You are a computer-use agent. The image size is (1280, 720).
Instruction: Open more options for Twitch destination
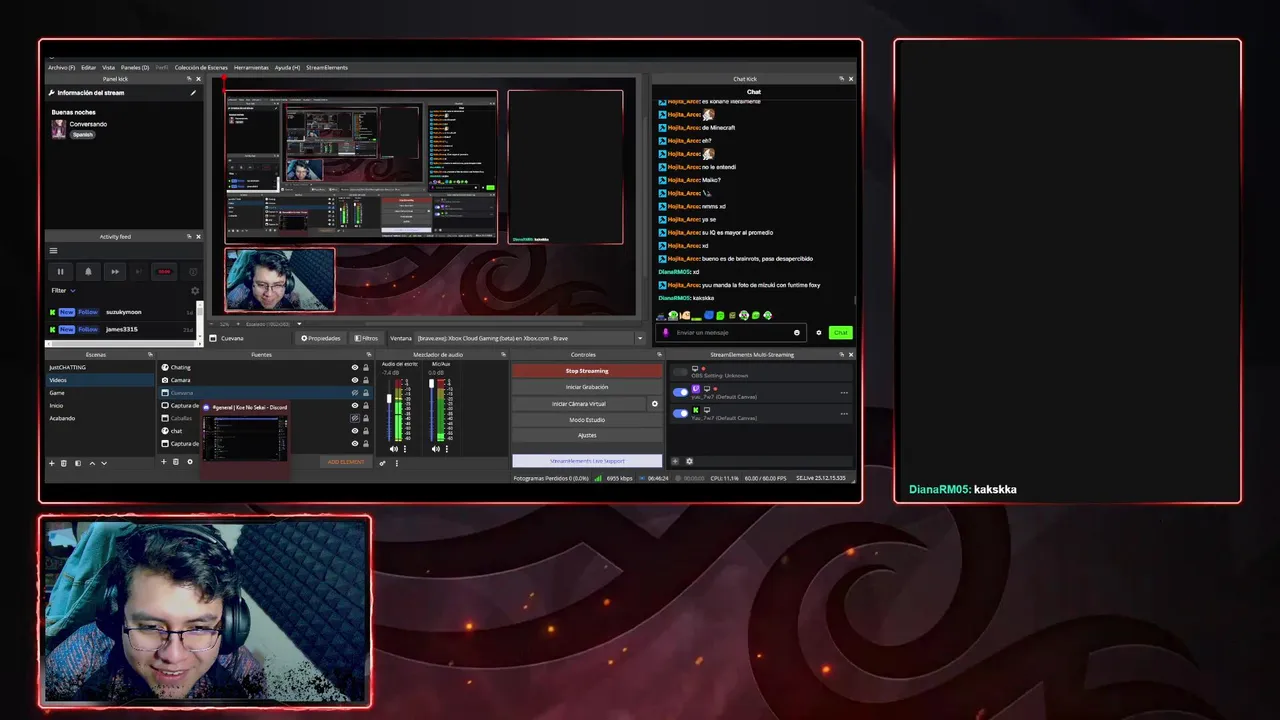(x=844, y=393)
